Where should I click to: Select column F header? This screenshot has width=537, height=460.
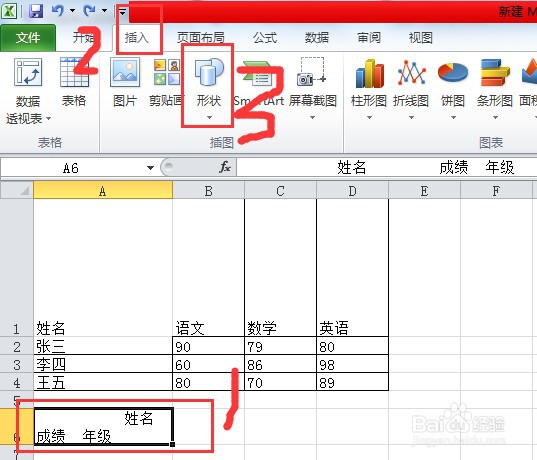(496, 190)
